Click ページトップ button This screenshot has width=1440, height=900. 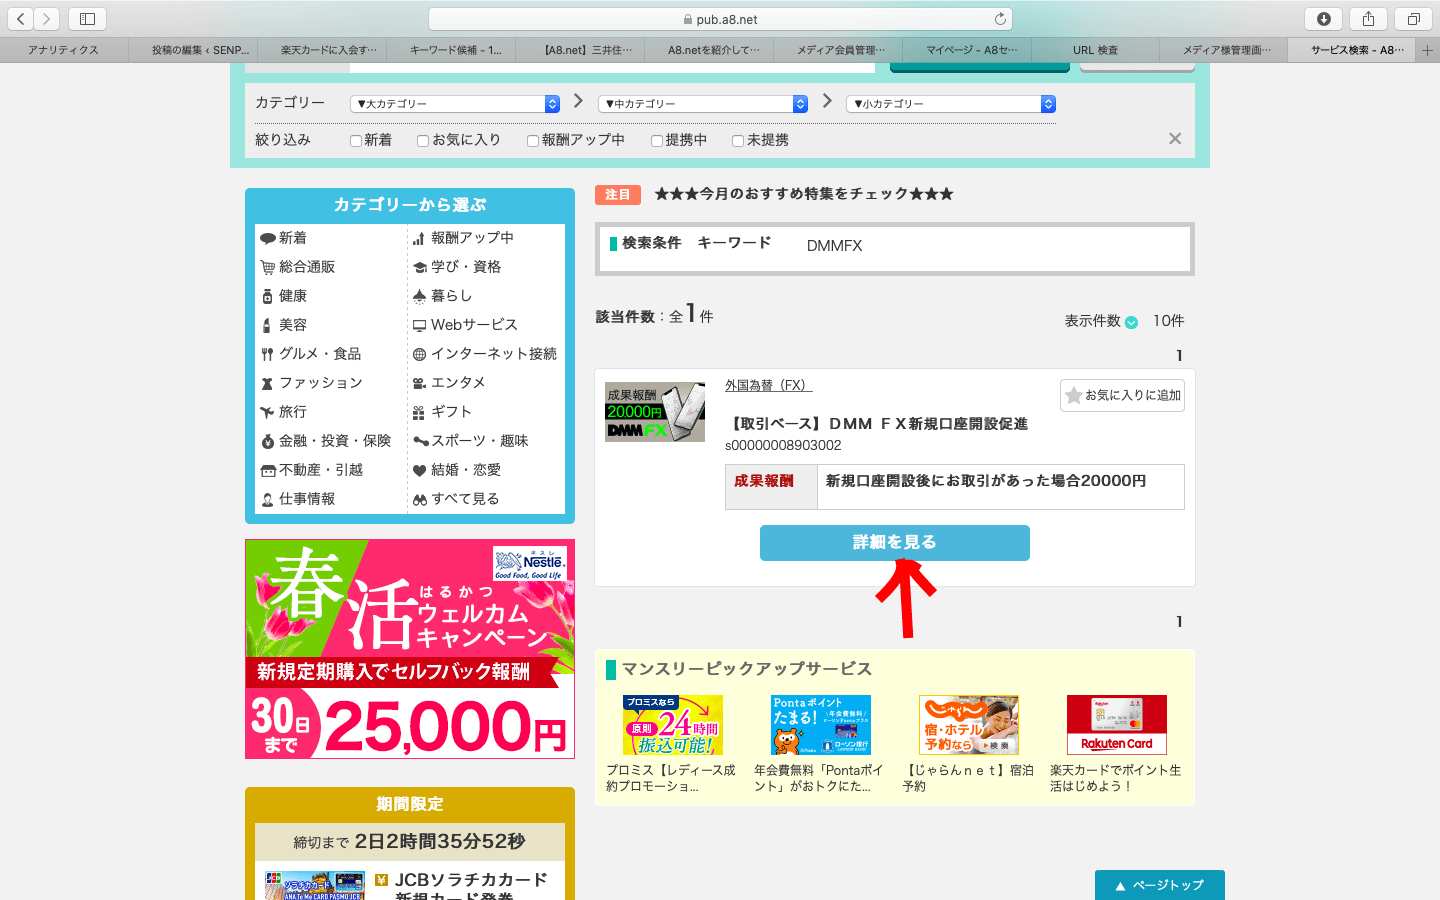click(1160, 885)
